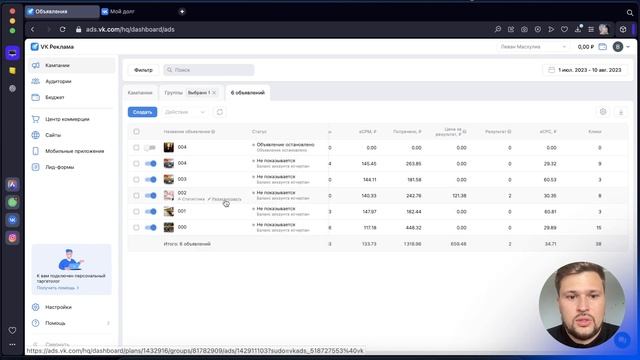This screenshot has width=640, height=360.
Task: Disable ad 003 toggle
Action: tap(150, 180)
